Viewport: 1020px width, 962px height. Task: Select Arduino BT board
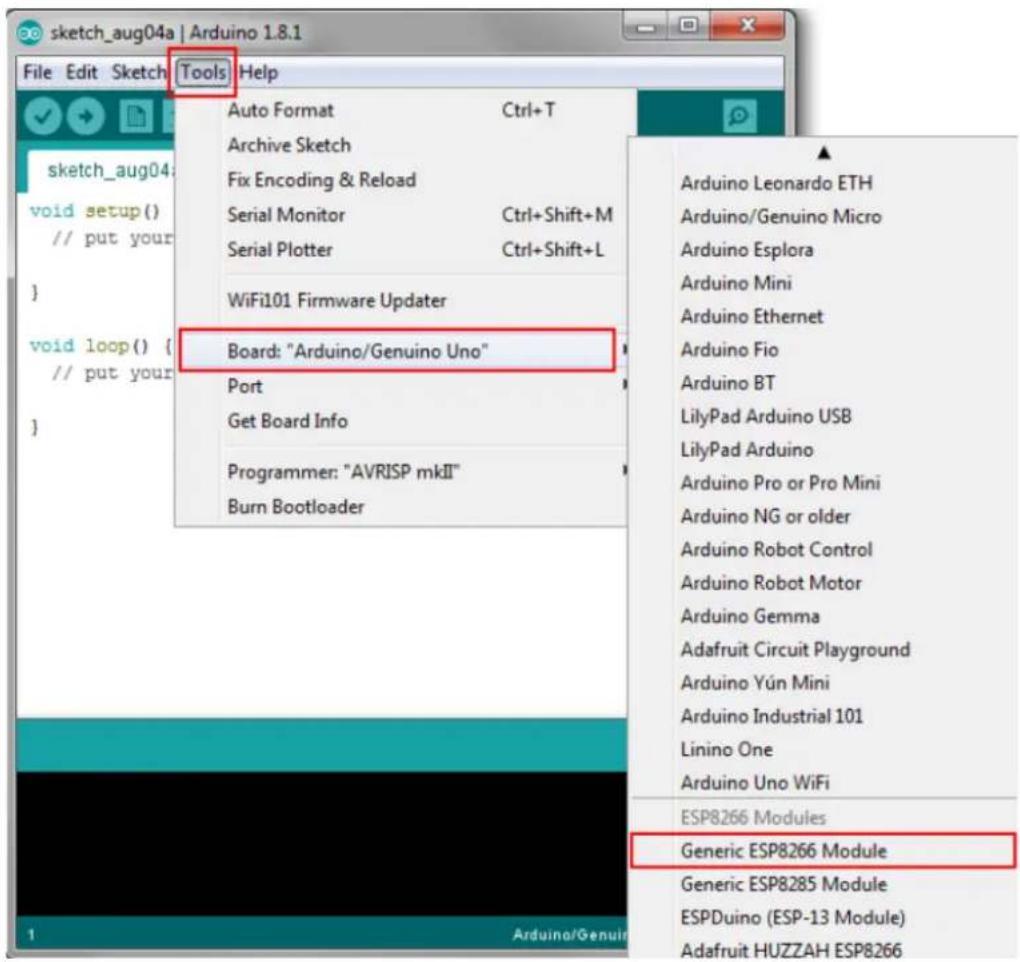(824, 383)
